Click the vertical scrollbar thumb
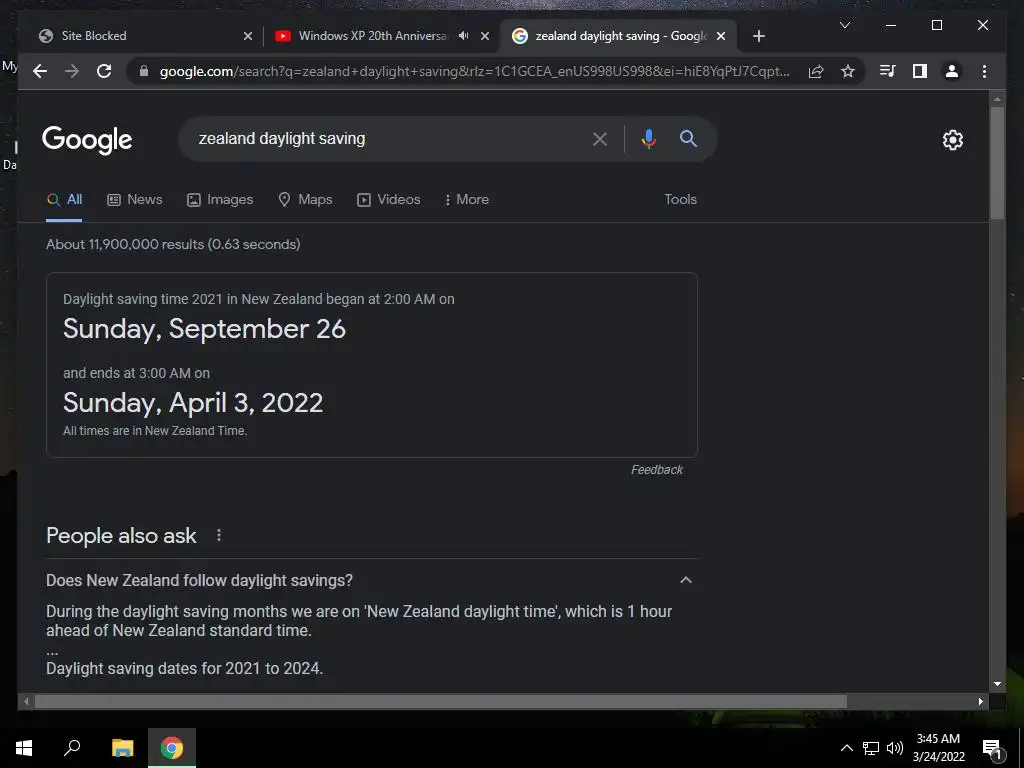The height and width of the screenshot is (768, 1024). click(997, 163)
